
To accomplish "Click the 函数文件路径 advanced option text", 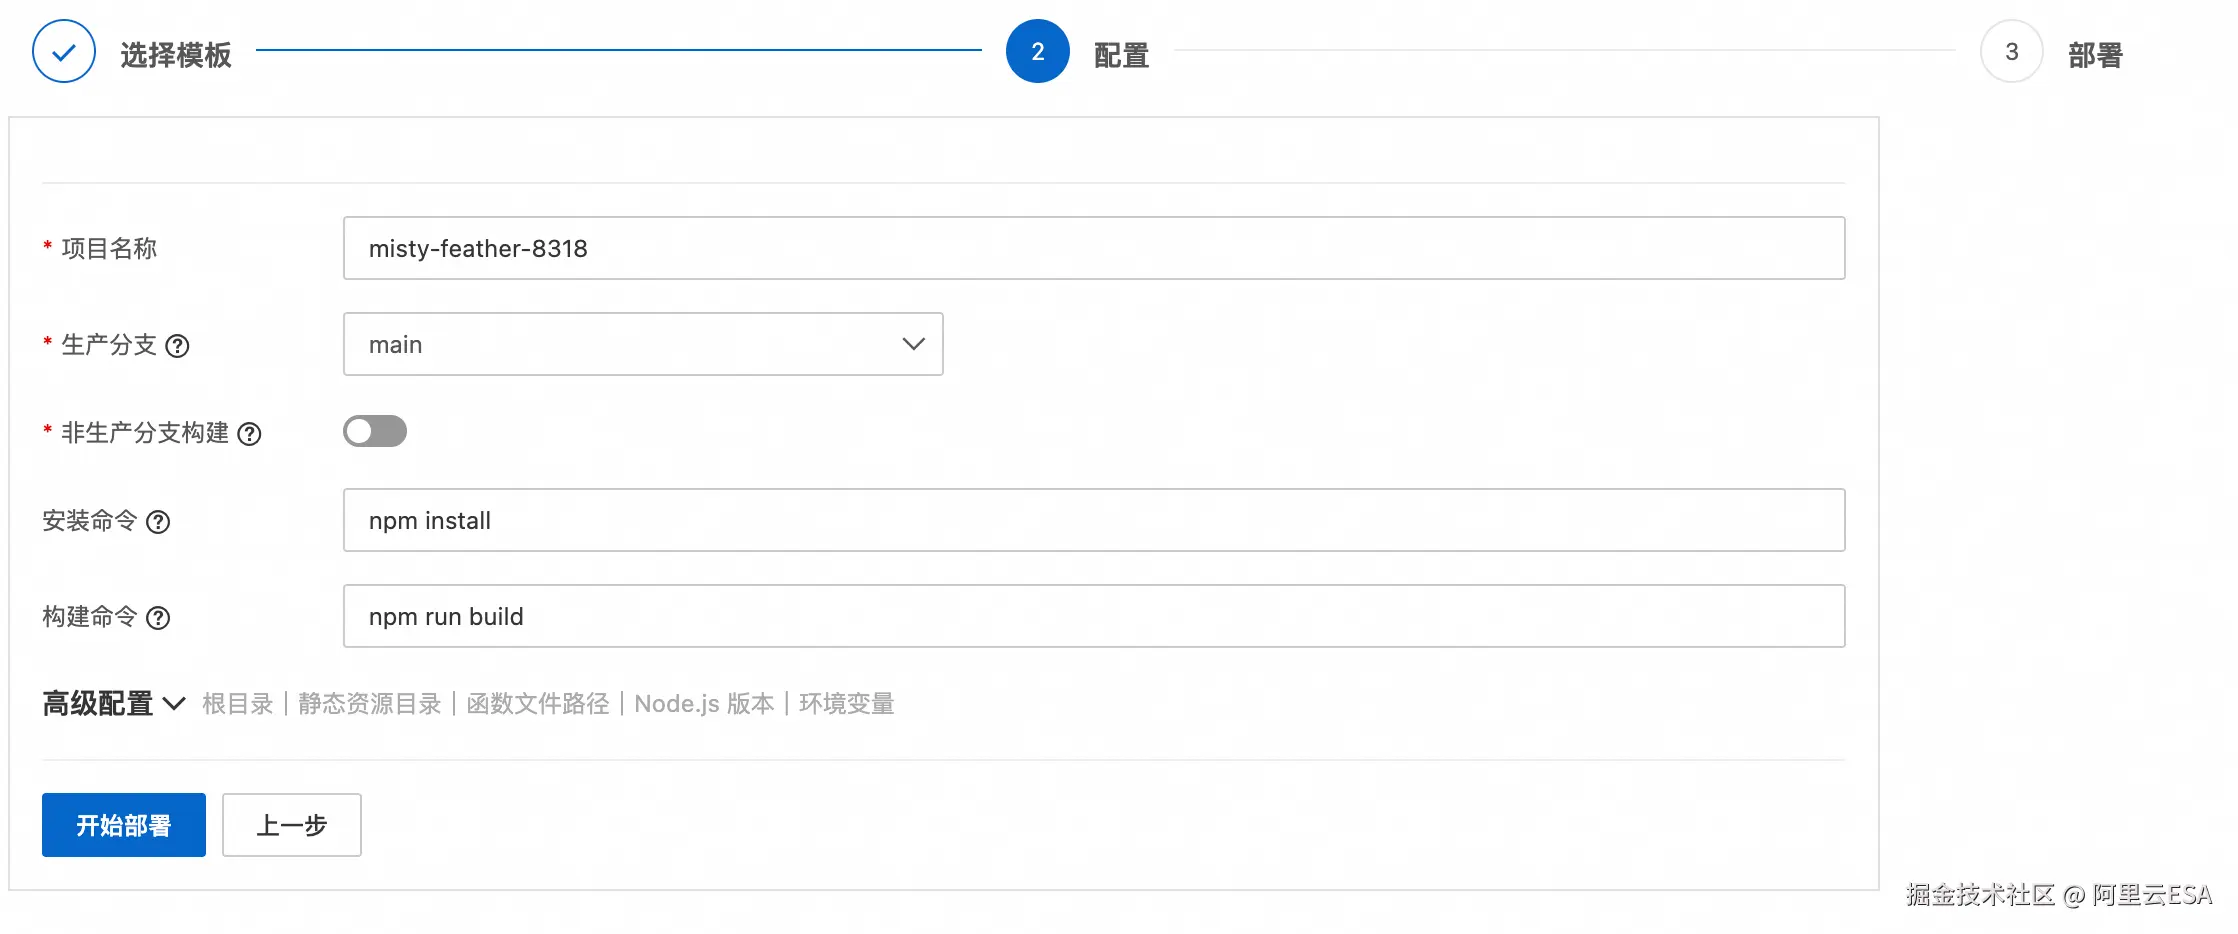I will click(538, 704).
